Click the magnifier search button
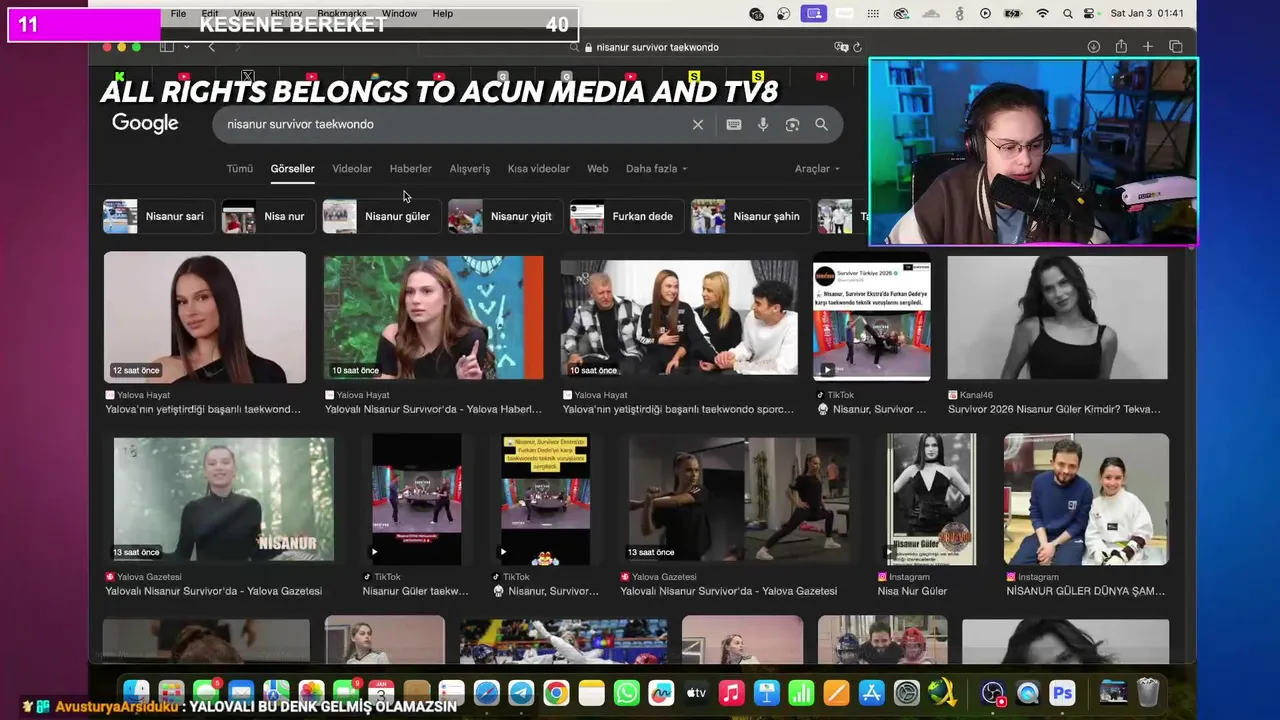The height and width of the screenshot is (720, 1280). pos(821,125)
